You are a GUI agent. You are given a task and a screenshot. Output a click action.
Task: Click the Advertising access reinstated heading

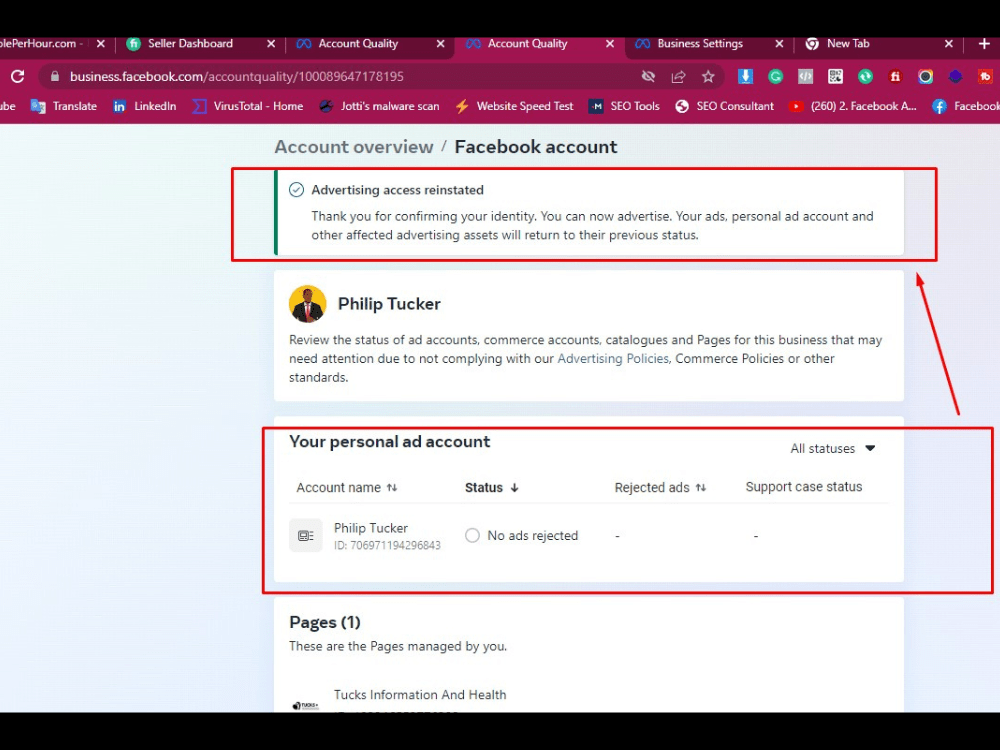[x=397, y=190]
